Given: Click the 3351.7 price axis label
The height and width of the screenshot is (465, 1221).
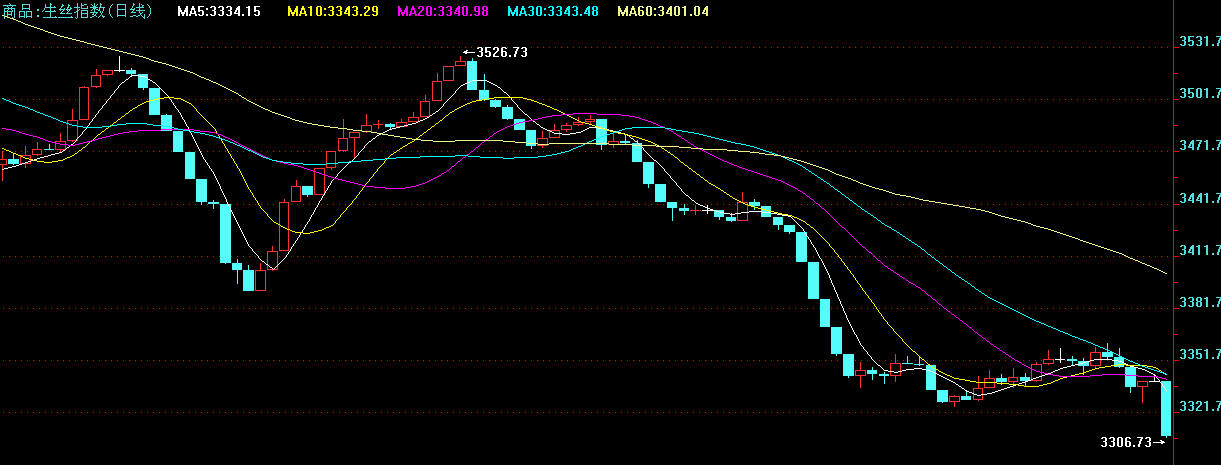Looking at the screenshot, I should (x=1199, y=354).
